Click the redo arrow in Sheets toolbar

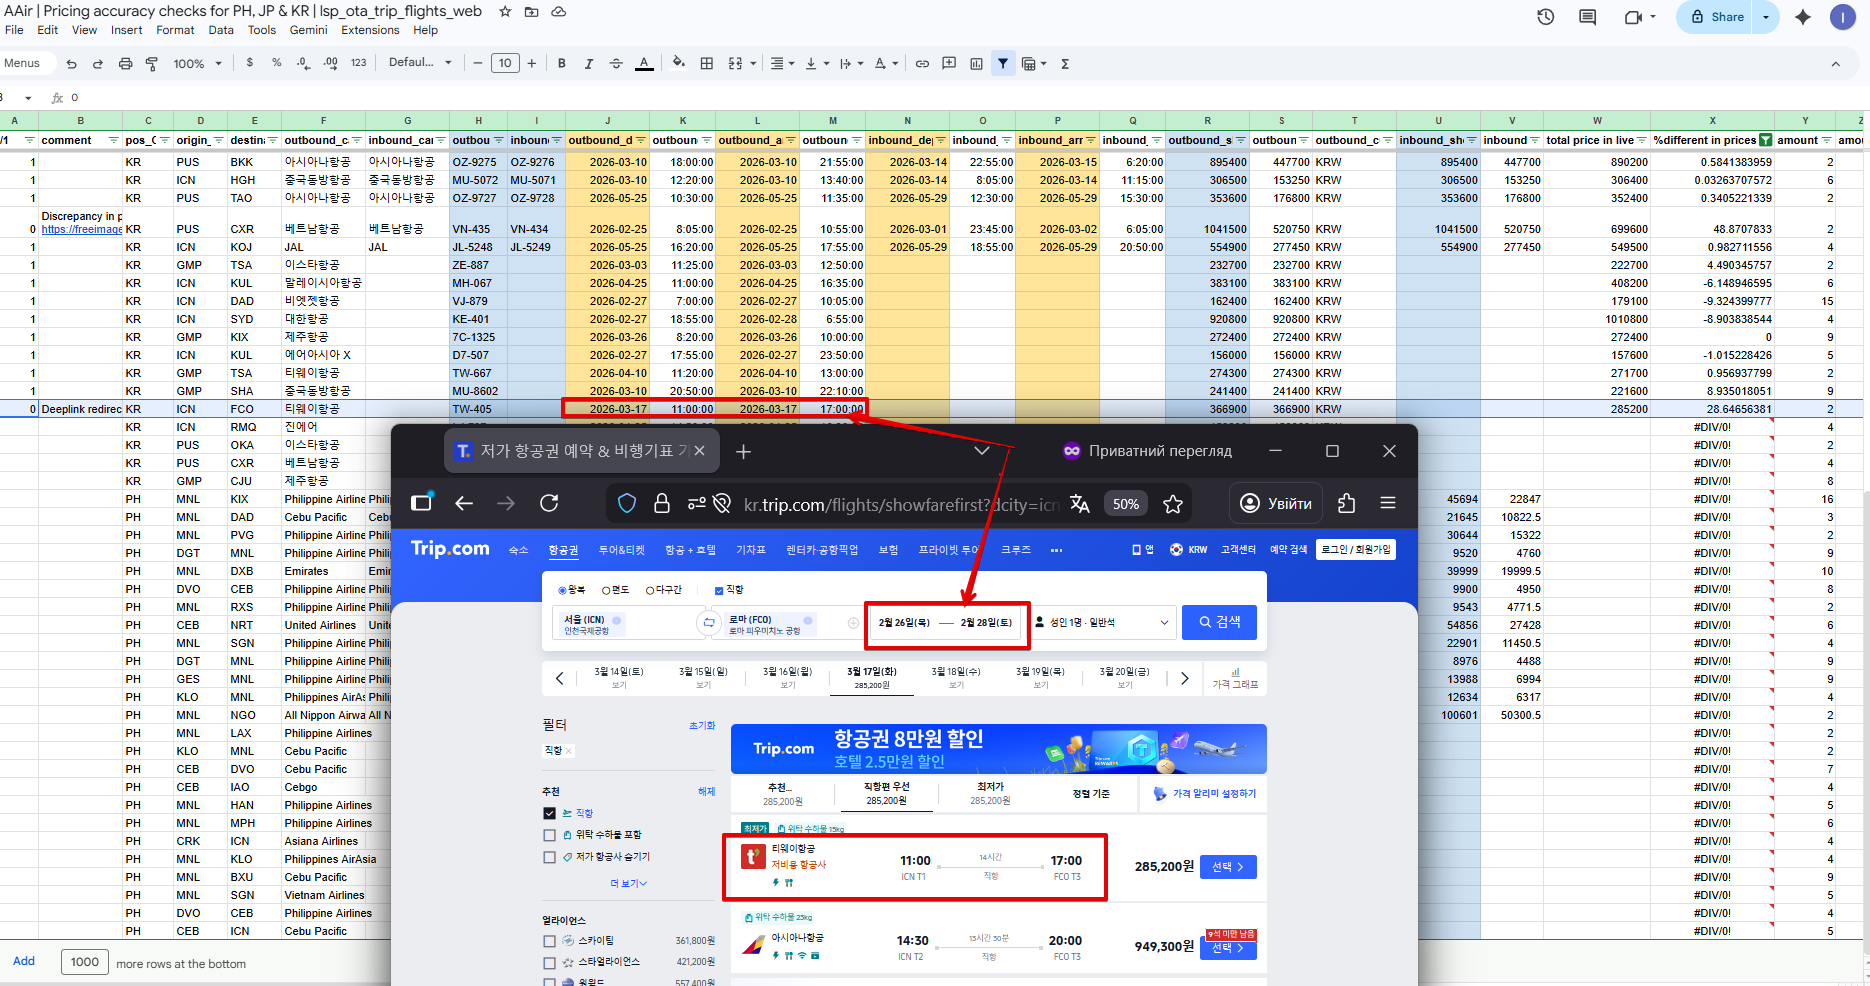[x=98, y=64]
